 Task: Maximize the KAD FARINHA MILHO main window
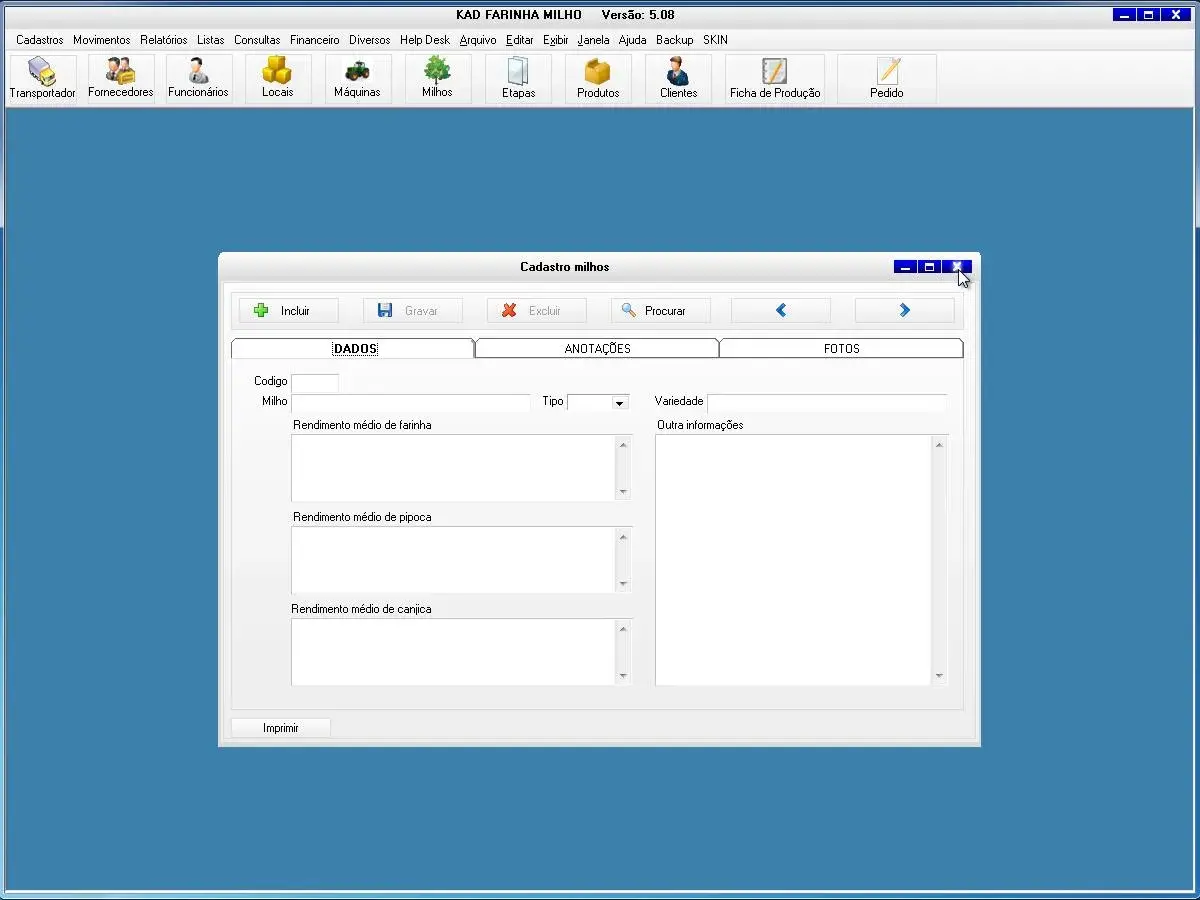(1149, 15)
